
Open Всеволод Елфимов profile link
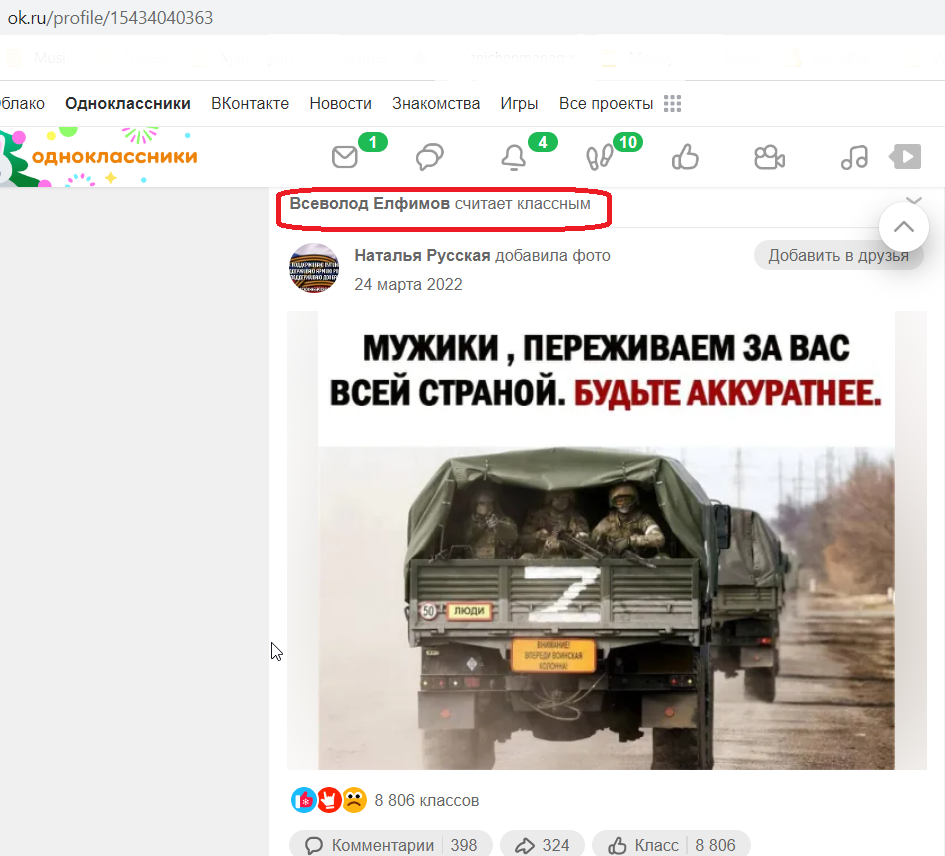[369, 204]
